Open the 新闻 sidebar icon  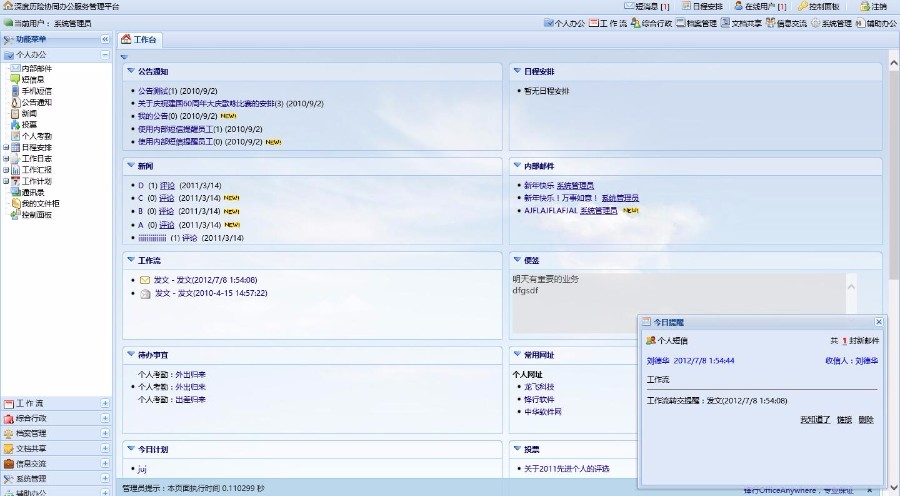point(15,113)
